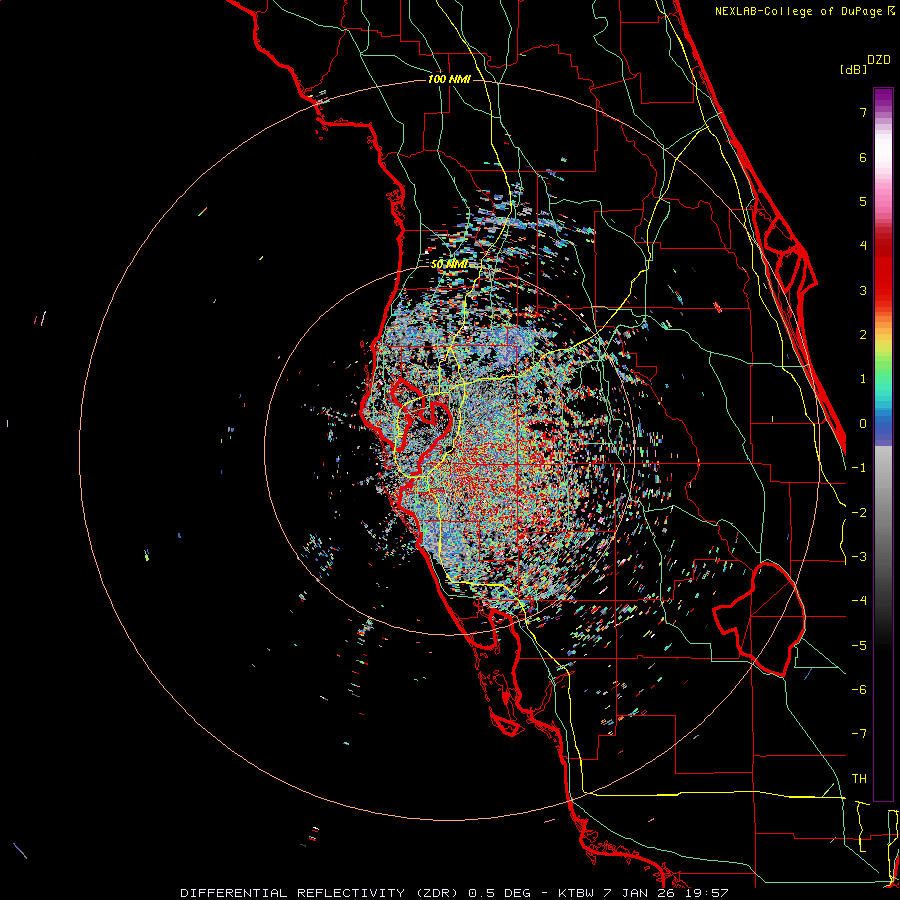Screen dimensions: 900x900
Task: Click the 3 dB scale label
Action: coord(863,290)
